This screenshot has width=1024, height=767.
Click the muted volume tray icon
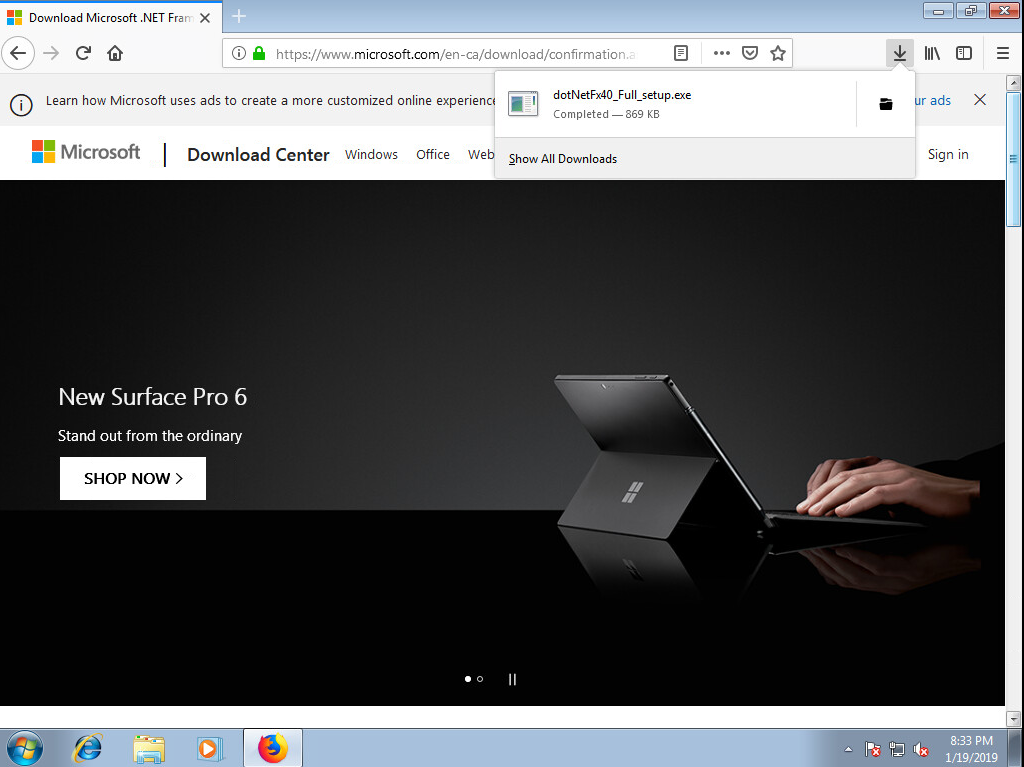click(921, 749)
